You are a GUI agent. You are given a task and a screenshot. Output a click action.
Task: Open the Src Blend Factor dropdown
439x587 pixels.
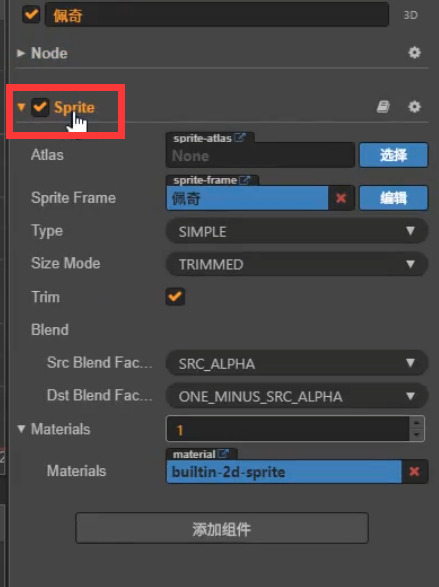[x=297, y=363]
